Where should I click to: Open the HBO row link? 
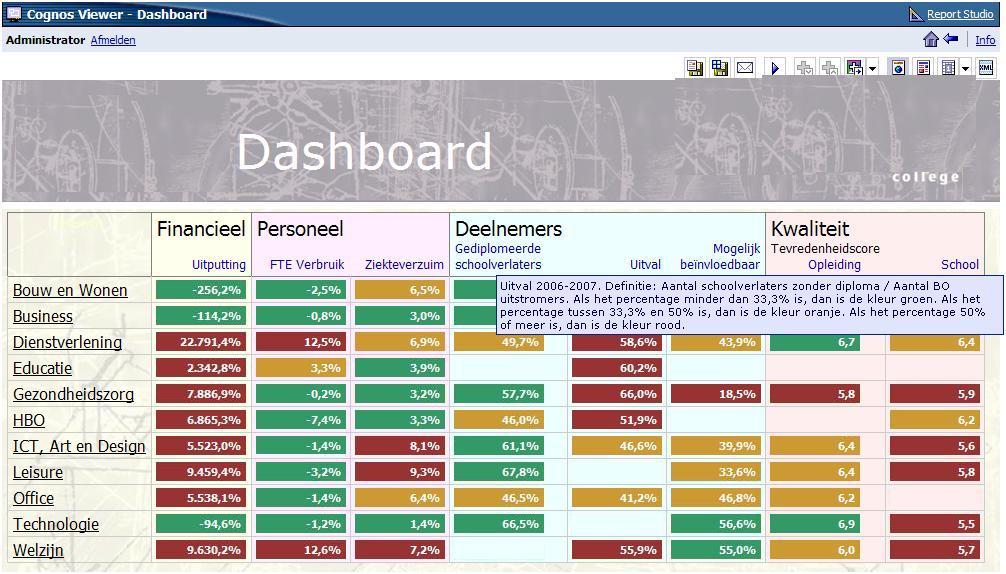[x=29, y=420]
